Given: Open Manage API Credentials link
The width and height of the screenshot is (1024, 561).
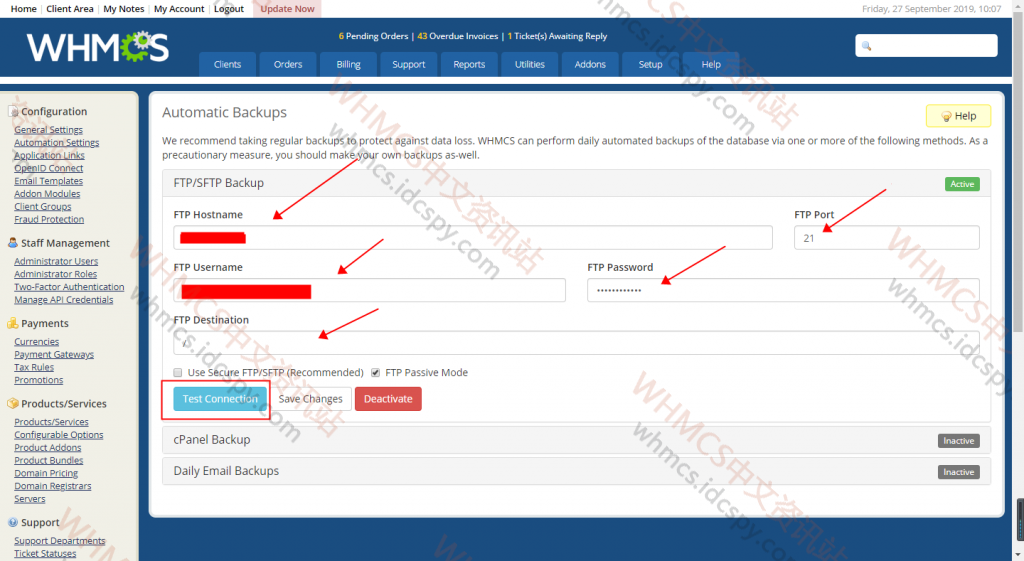Looking at the screenshot, I should 63,300.
